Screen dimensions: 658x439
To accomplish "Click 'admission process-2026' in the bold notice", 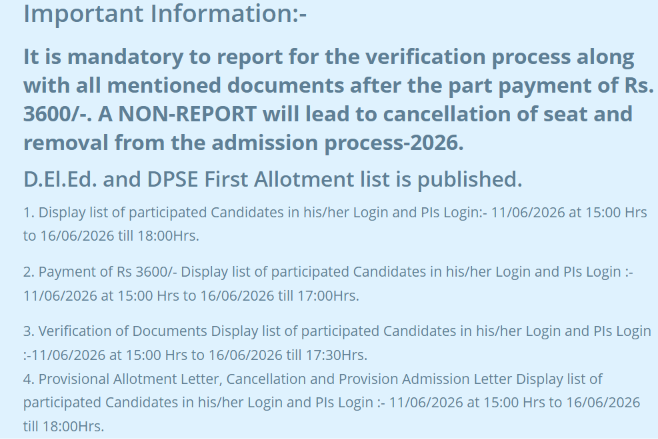I will tap(355, 143).
